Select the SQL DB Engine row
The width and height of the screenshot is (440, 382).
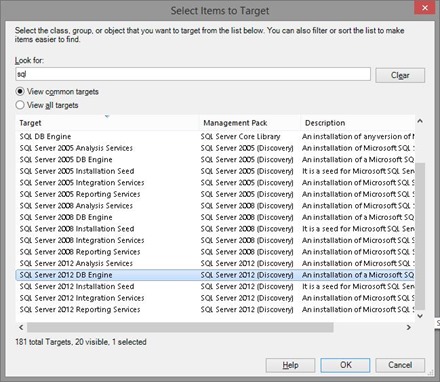(215, 136)
